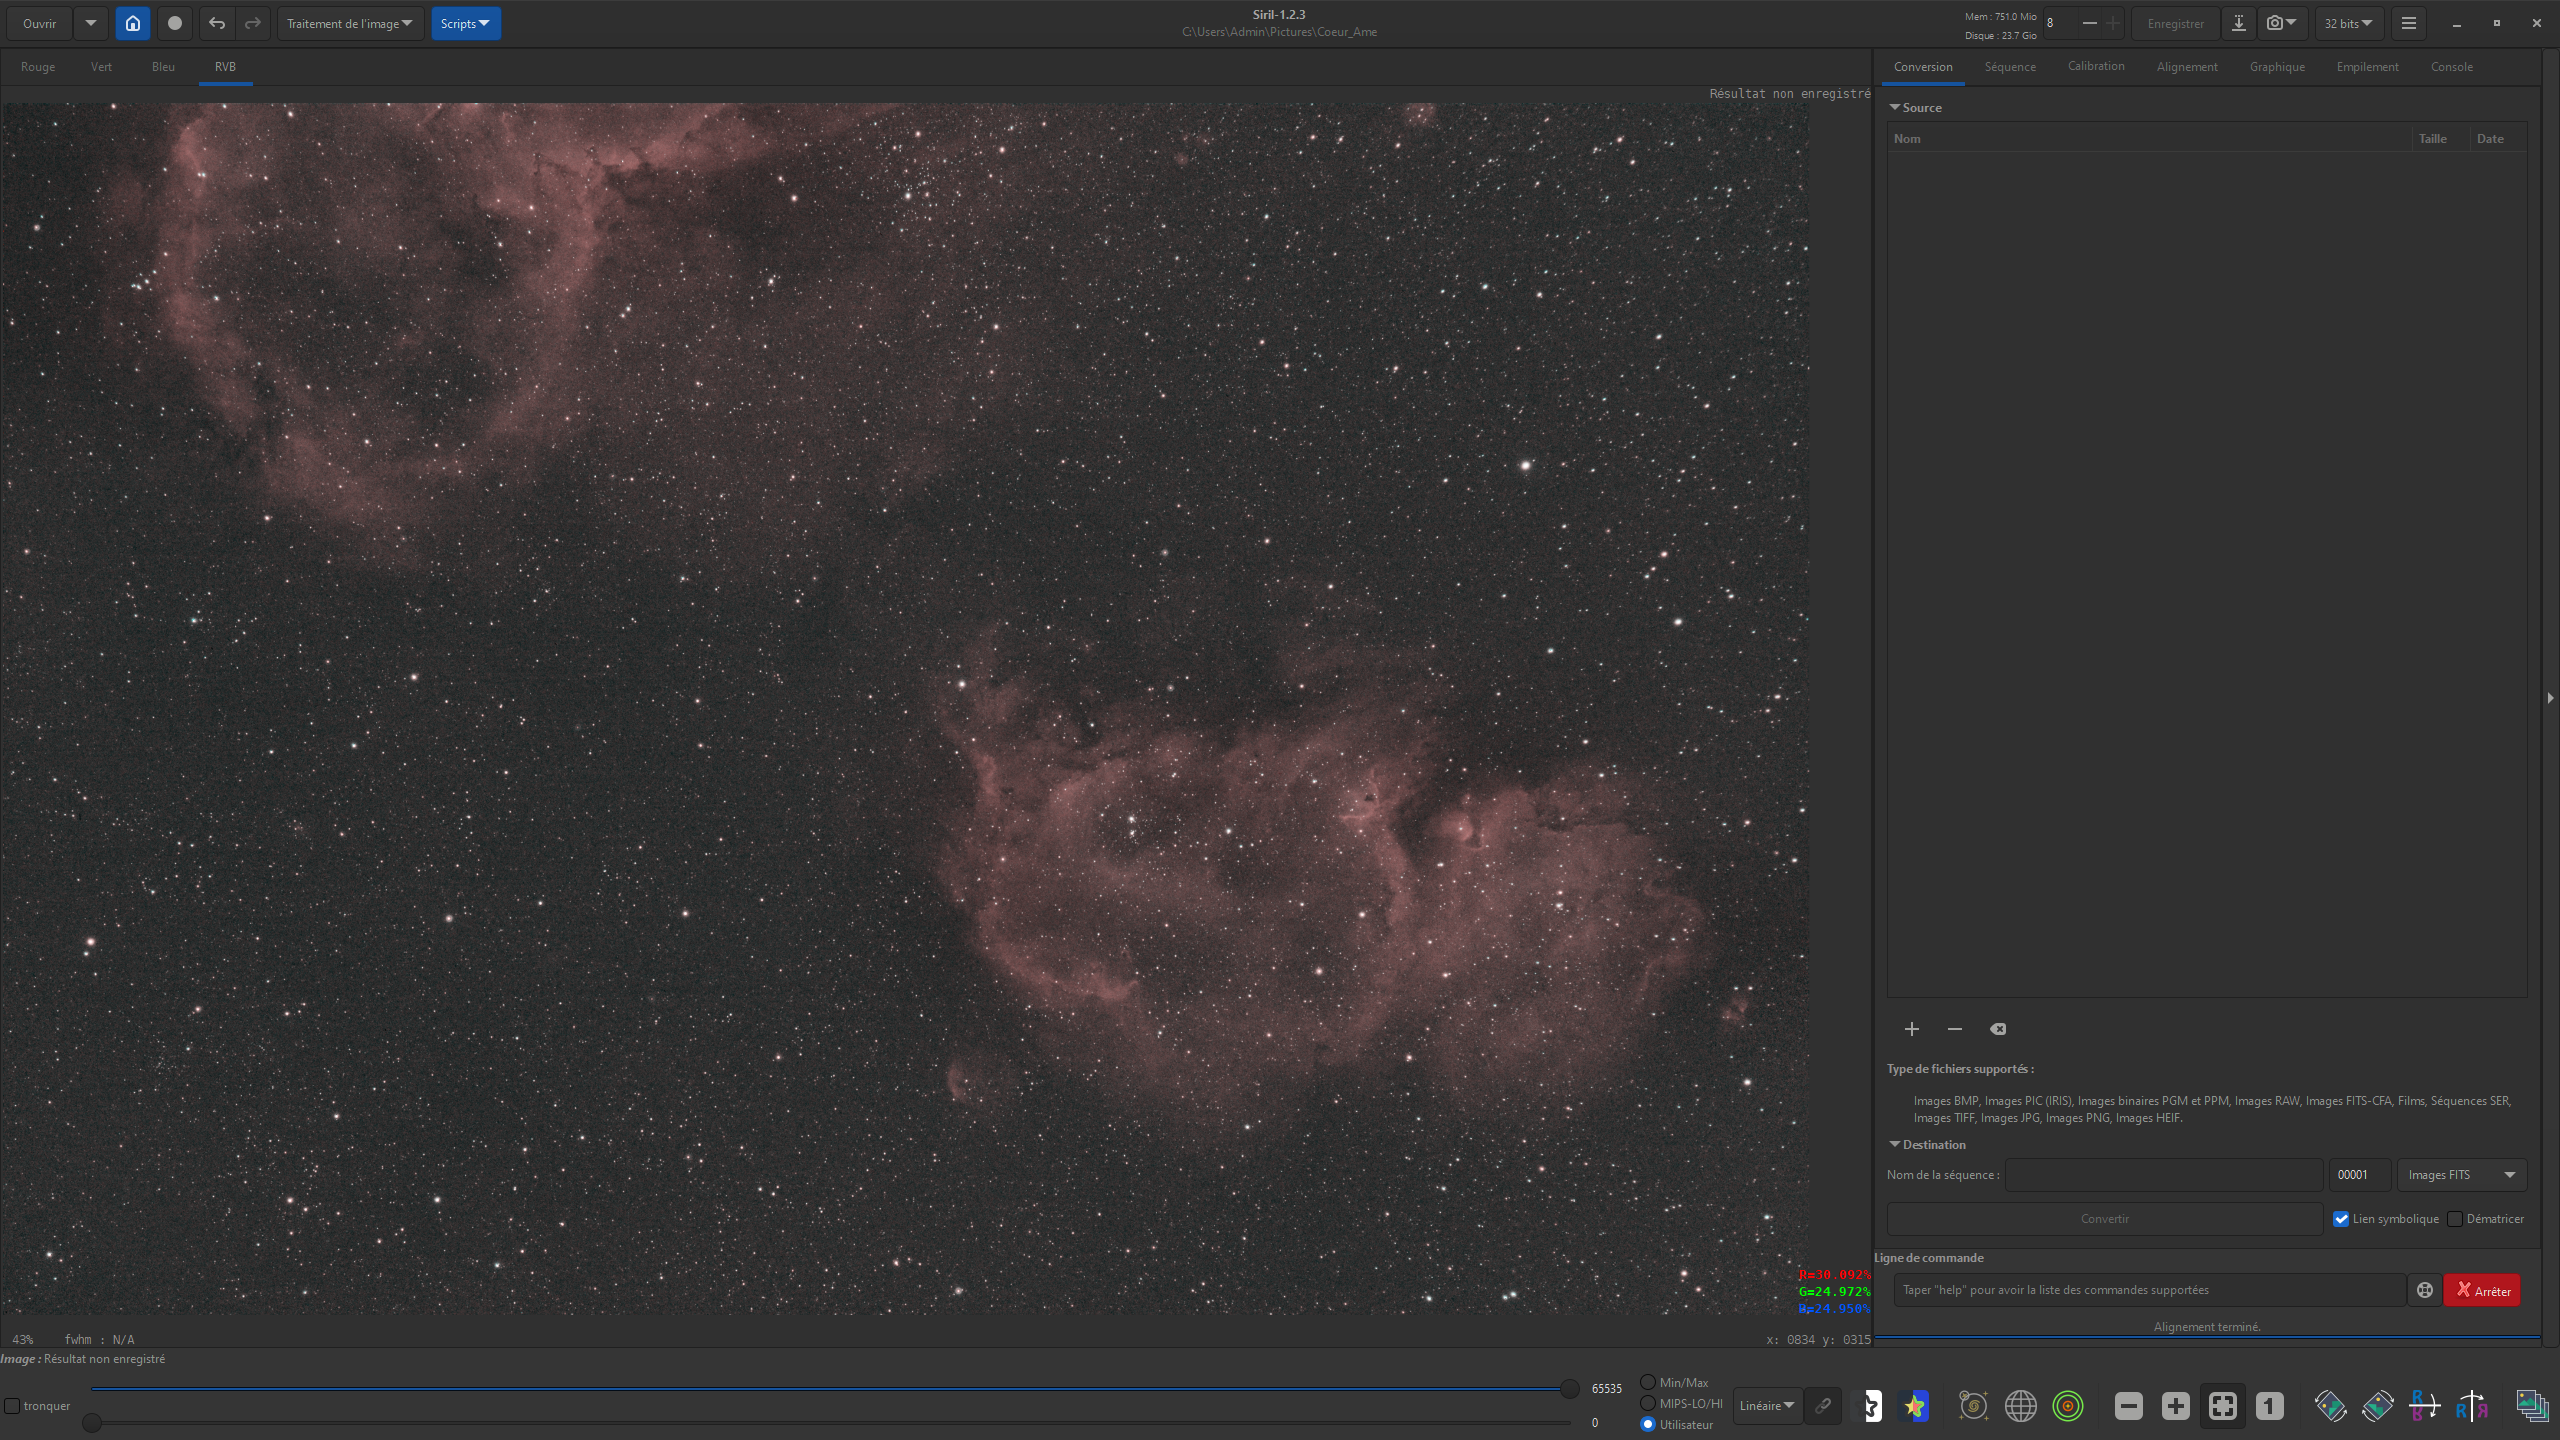Clear all source files
2560x1440 pixels.
point(1998,1029)
